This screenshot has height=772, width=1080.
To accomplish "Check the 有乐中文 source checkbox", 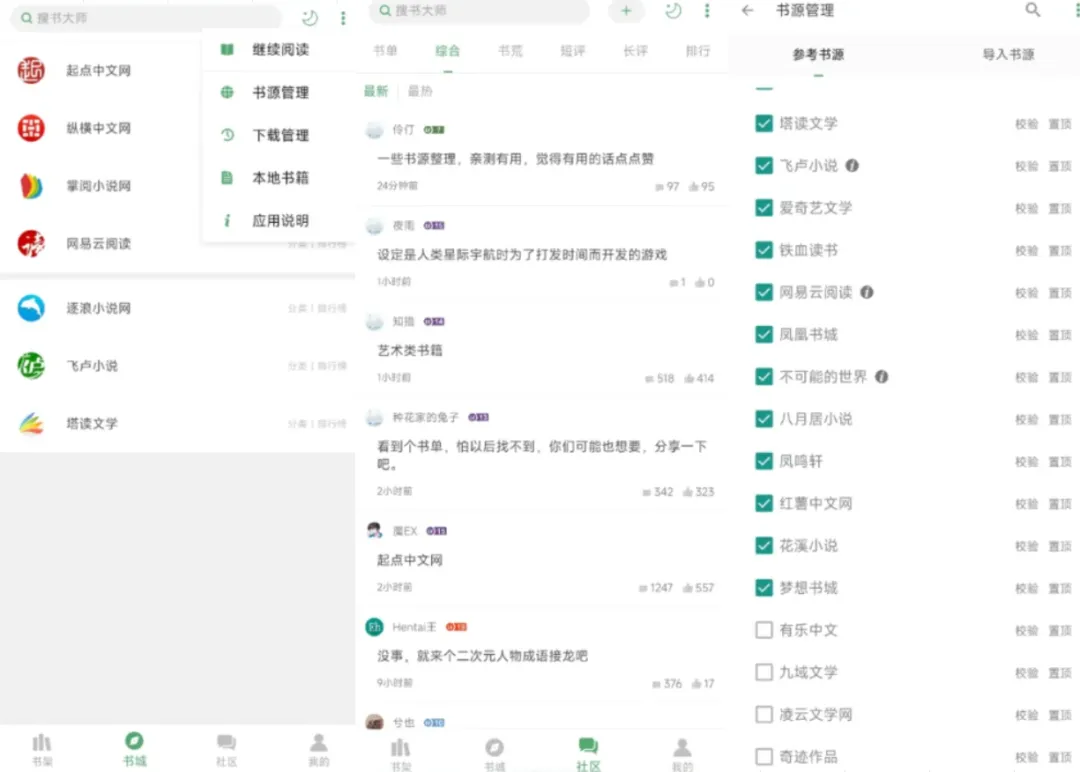I will (x=764, y=630).
